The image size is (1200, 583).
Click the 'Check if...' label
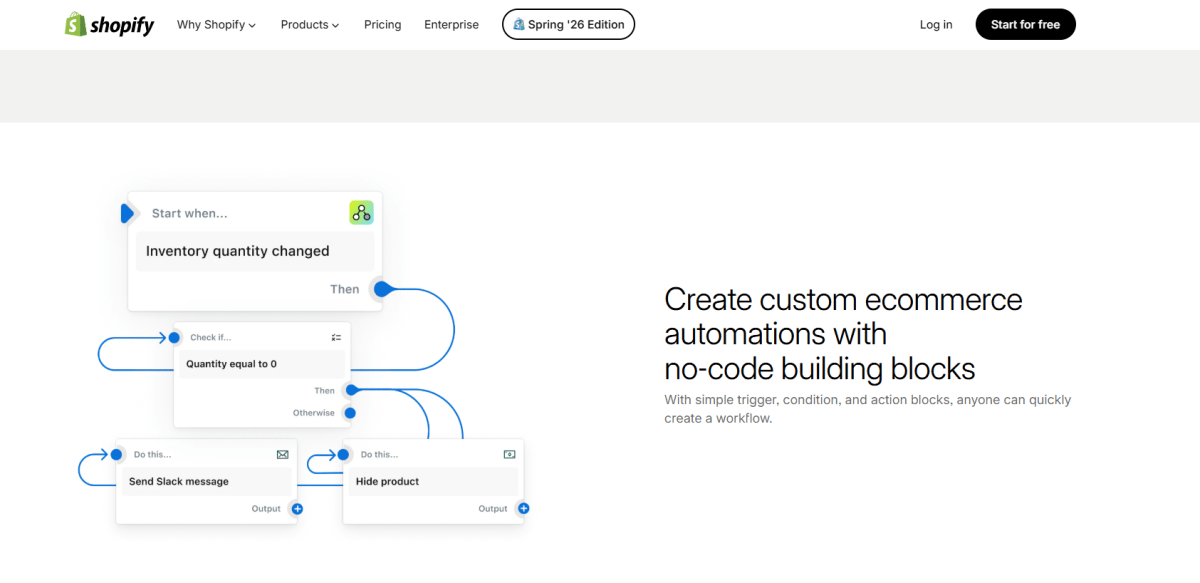click(211, 338)
